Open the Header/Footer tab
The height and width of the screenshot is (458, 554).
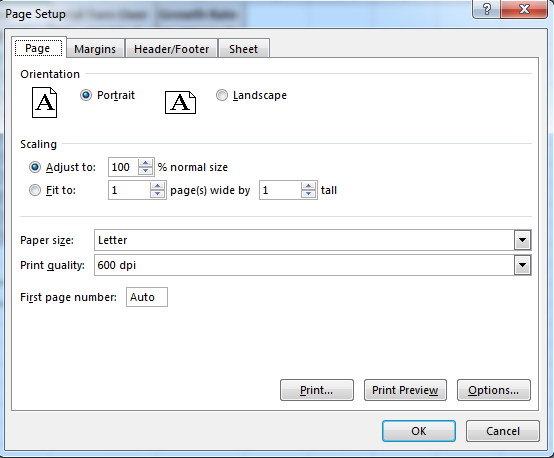tap(171, 49)
